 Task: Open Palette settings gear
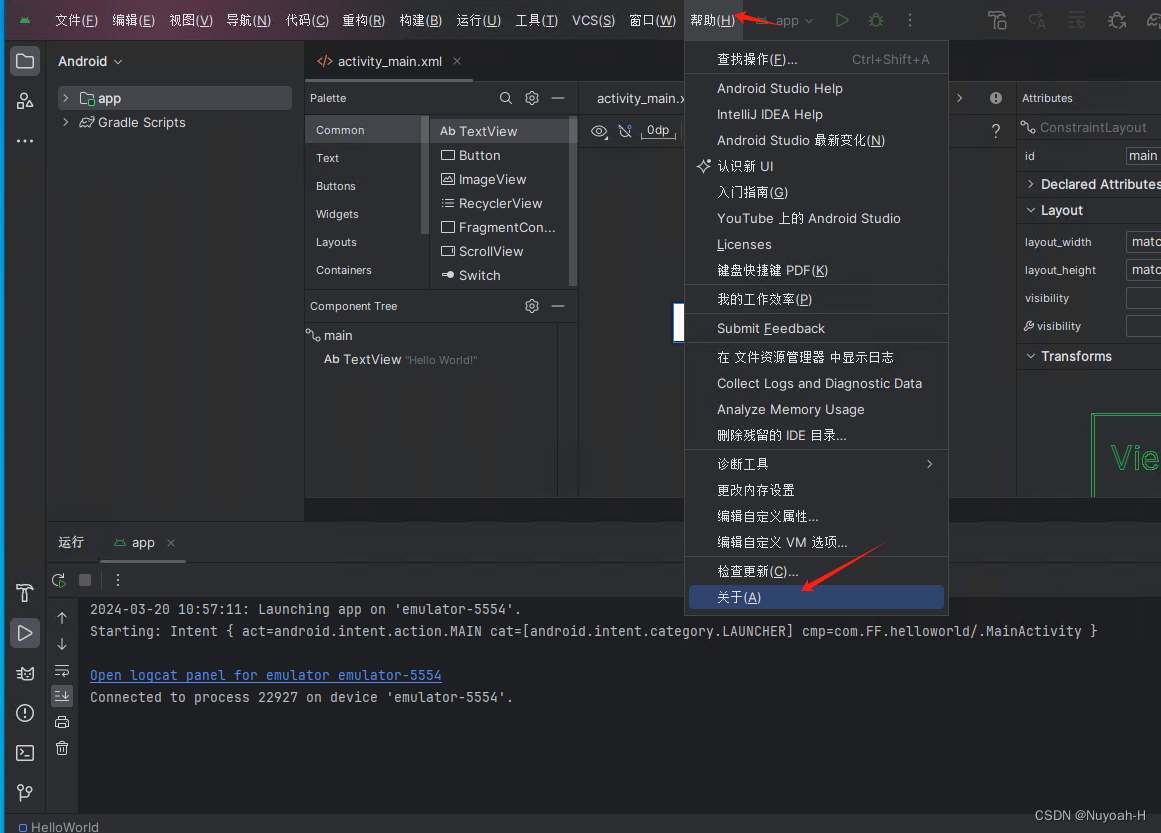click(x=532, y=98)
